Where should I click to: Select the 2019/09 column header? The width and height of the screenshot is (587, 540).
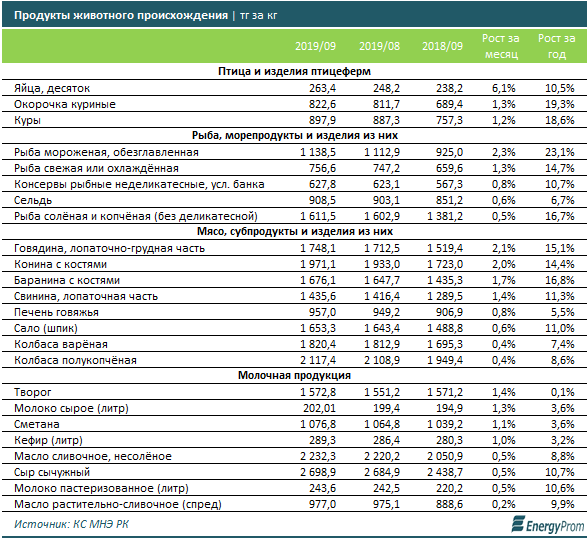click(x=315, y=46)
